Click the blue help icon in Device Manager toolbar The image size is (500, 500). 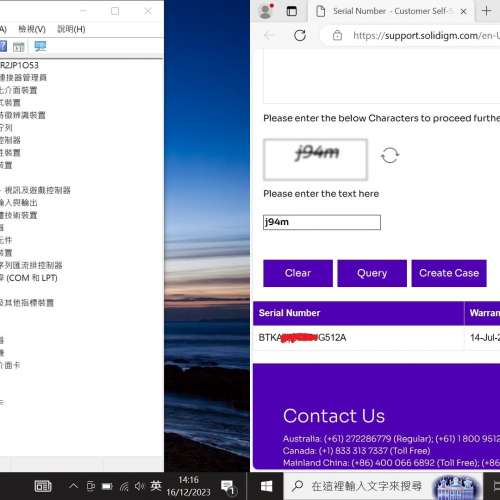(x=3, y=46)
